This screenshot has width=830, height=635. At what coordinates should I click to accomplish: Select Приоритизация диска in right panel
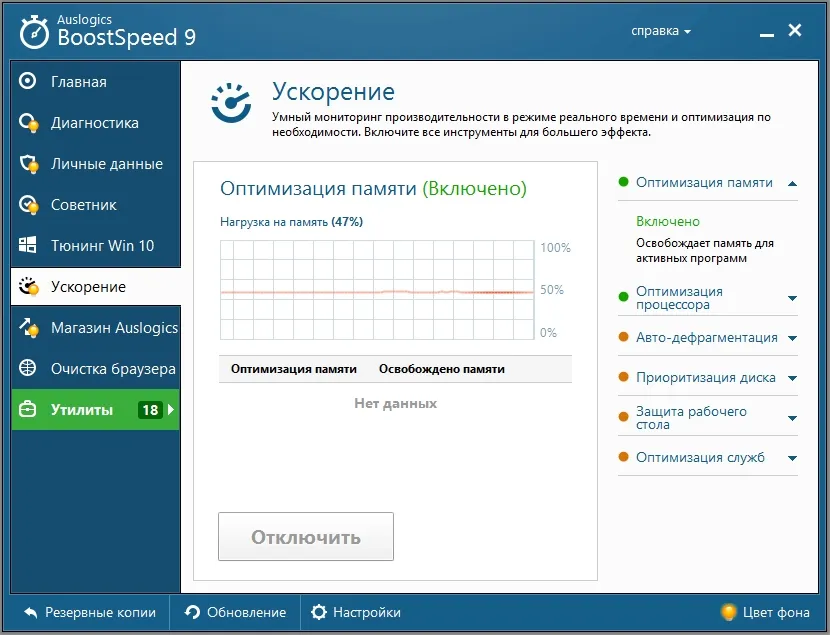[x=706, y=377]
